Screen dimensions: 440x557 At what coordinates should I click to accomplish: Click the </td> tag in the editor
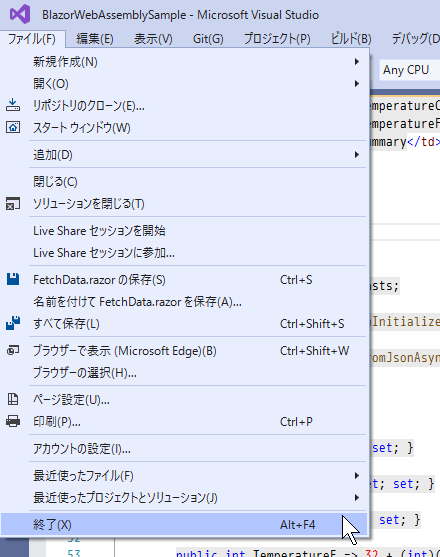point(423,142)
